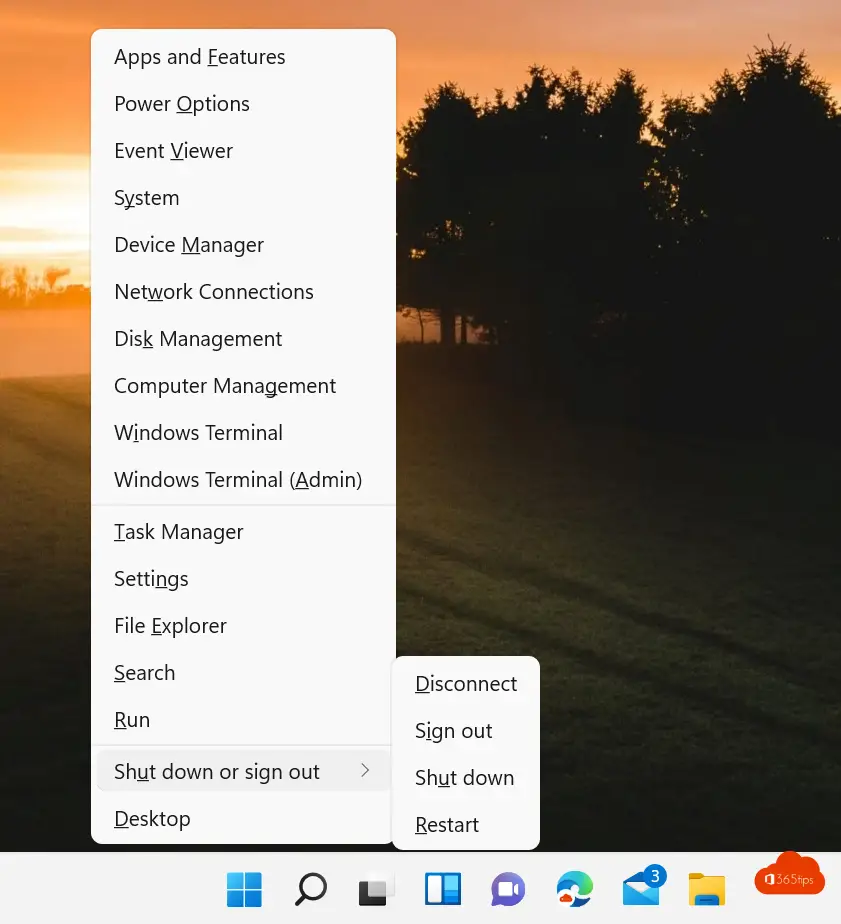Open the Run dialog entry
This screenshot has height=924, width=841.
coord(243,720)
